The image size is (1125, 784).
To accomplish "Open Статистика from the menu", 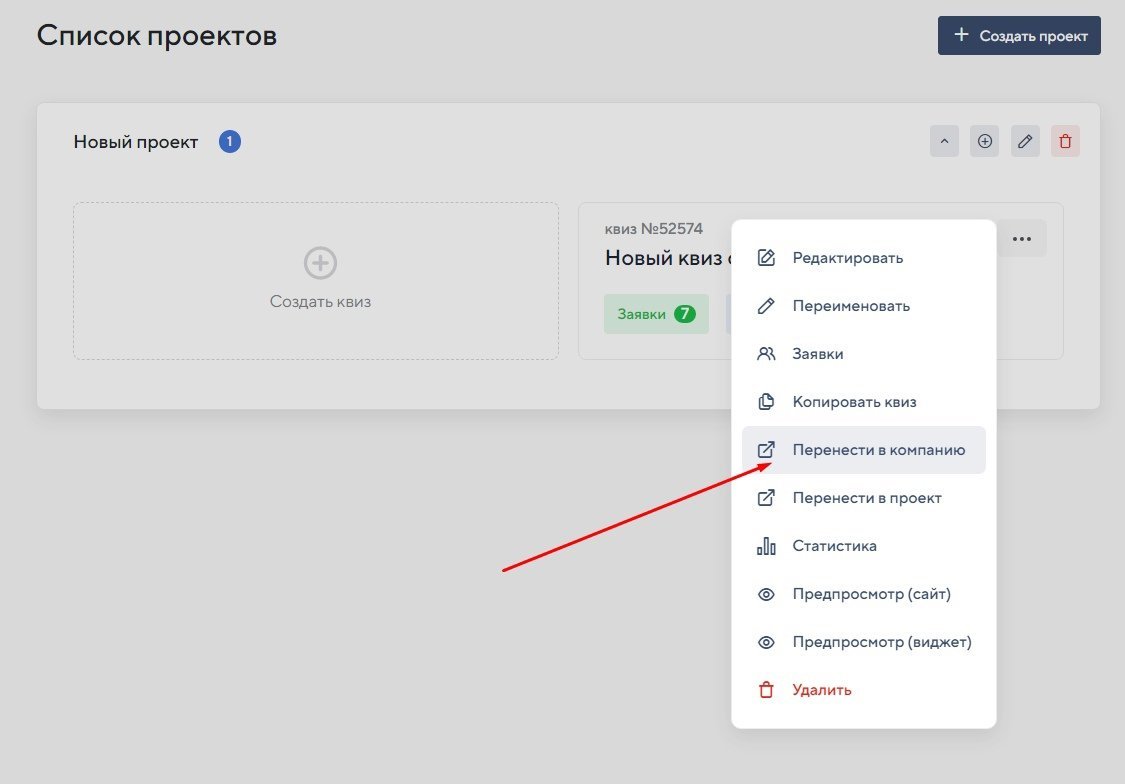I will click(834, 546).
